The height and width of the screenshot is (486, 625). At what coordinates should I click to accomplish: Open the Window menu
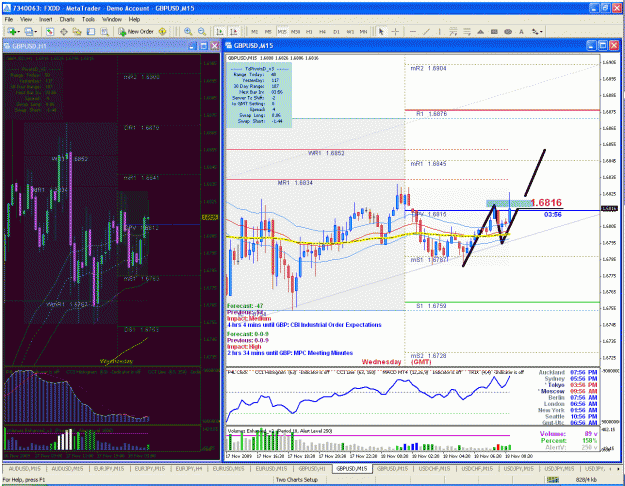(x=112, y=19)
